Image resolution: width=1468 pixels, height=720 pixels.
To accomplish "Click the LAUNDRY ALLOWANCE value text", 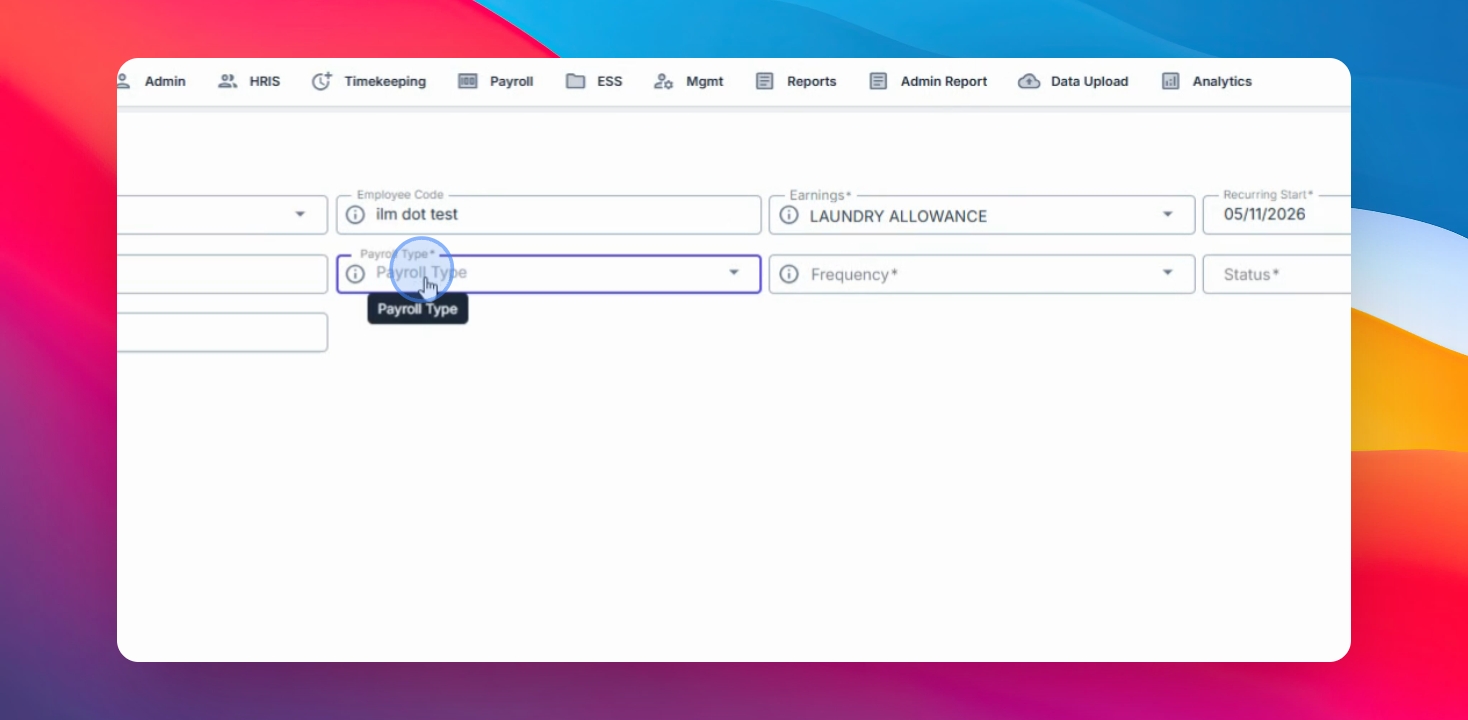I will point(898,216).
